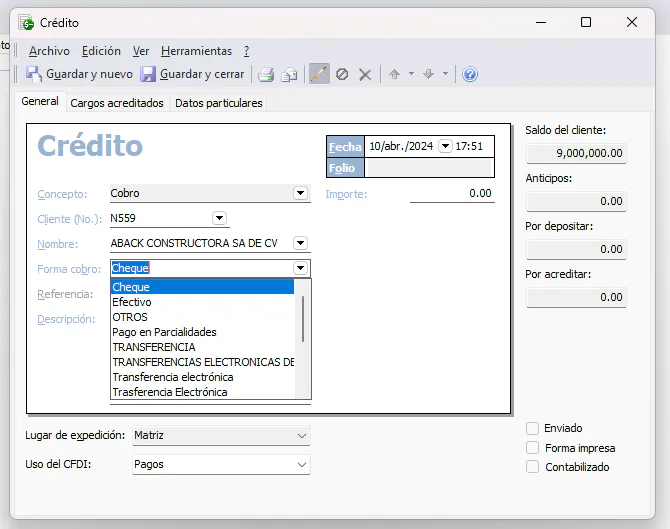Click the Guardar y cerrar toolbar button
Screen dimensions: 670x529
coord(192,74)
